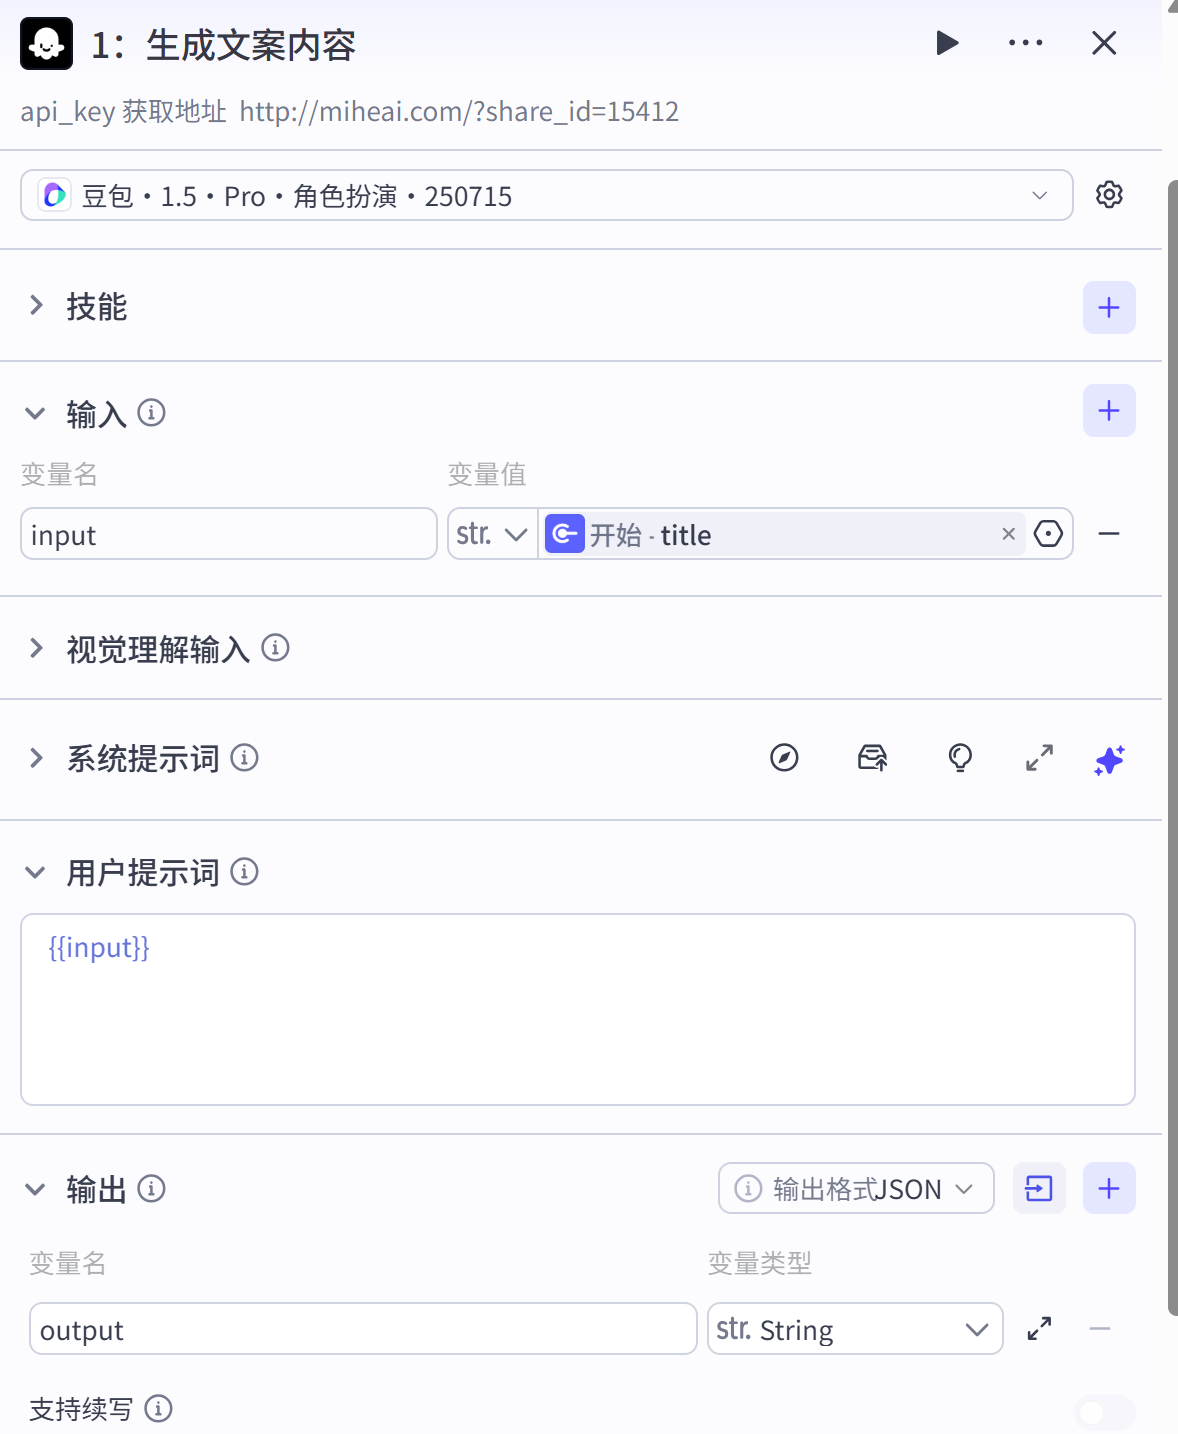Show info for 系统提示词
This screenshot has height=1434, width=1178.
pos(244,758)
